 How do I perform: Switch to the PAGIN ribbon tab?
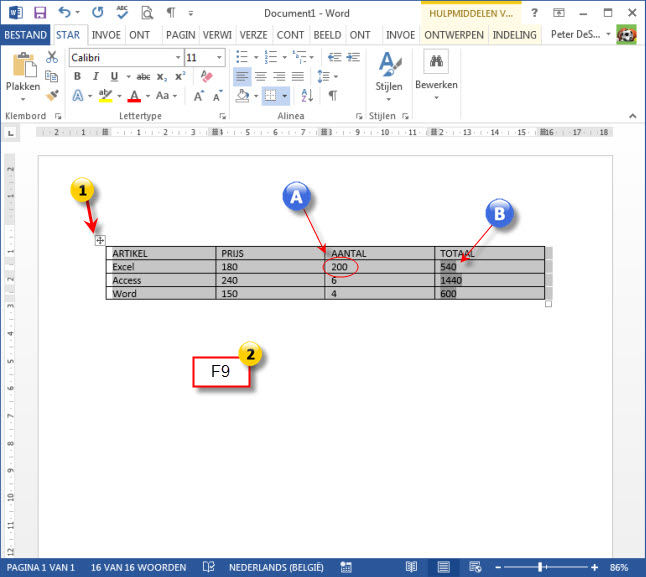tap(180, 35)
